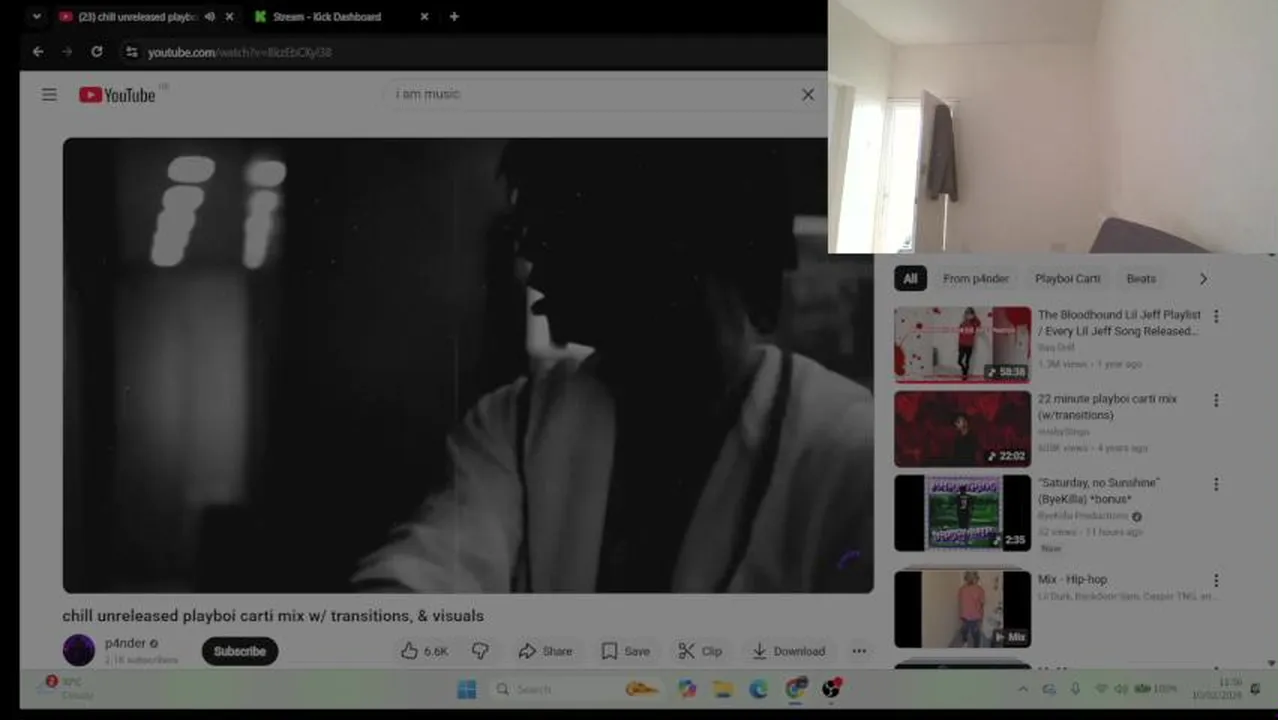1278x720 pixels.
Task: Click into the YouTube search field
Action: pos(590,94)
